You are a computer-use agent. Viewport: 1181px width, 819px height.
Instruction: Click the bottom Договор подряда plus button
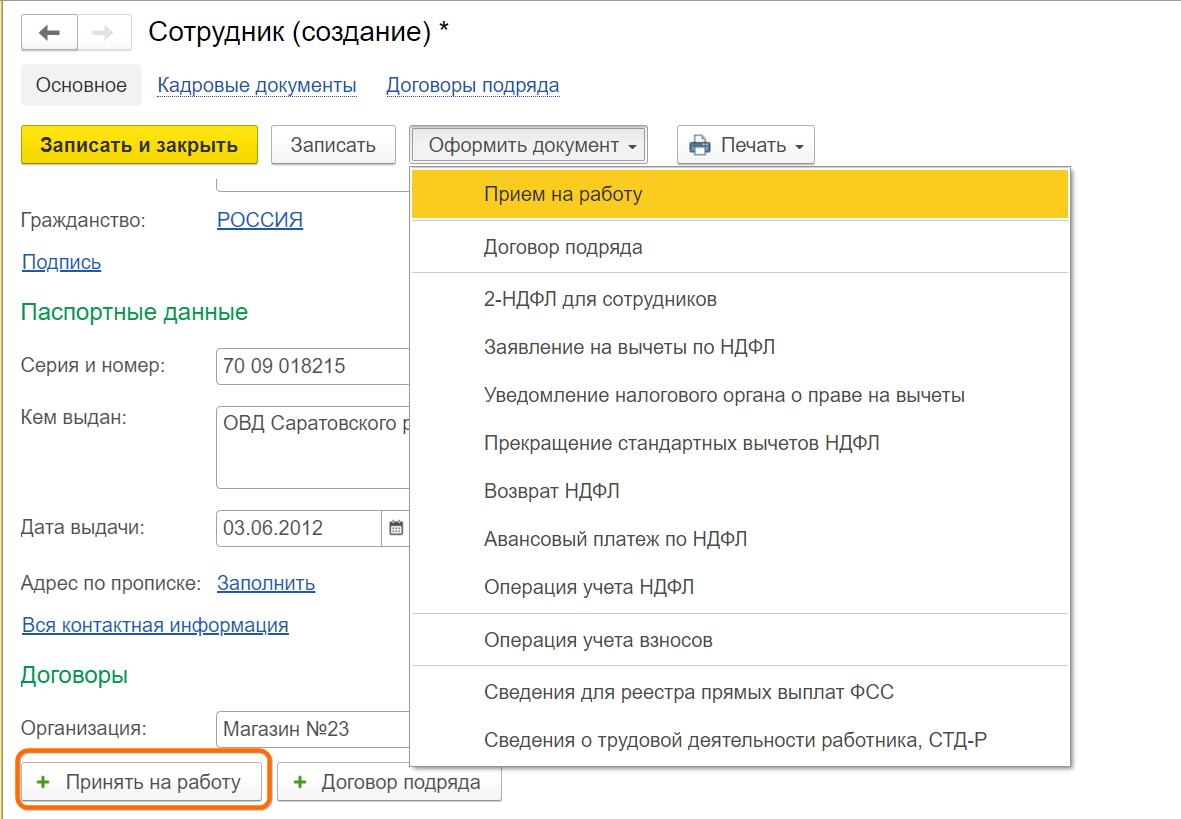[389, 782]
